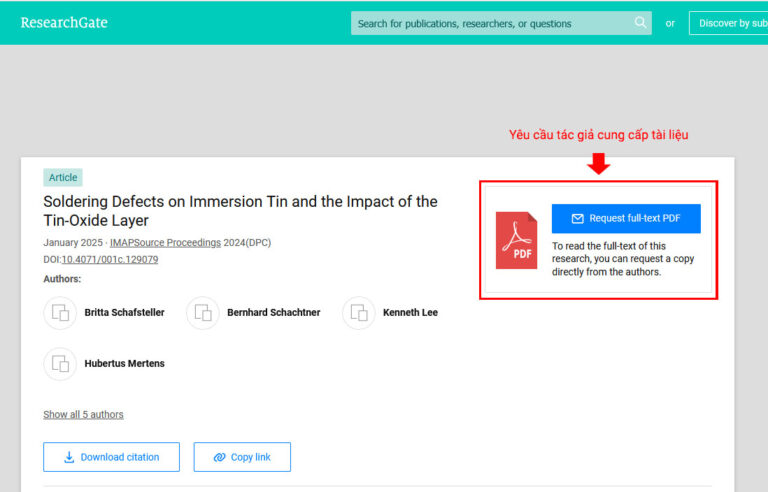Open IMAPSource Proceedings journal link
Viewport: 768px width, 492px height.
click(x=165, y=243)
